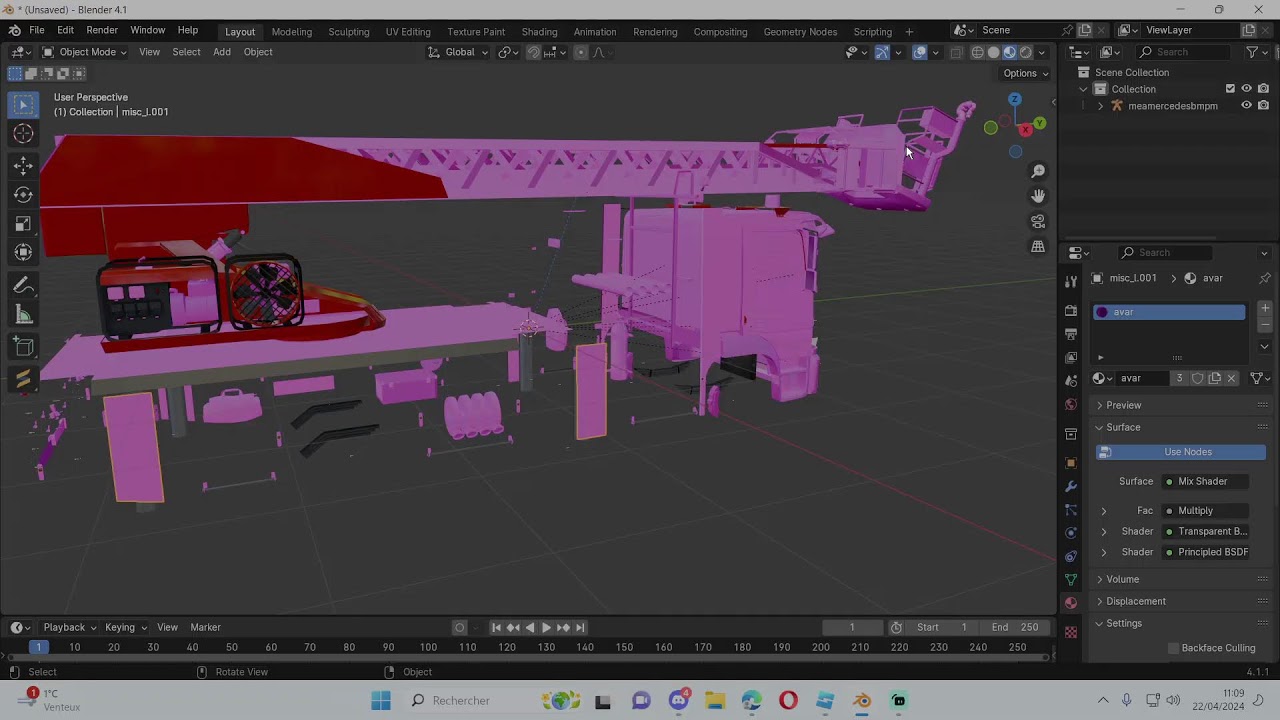Open the Render menu

[x=102, y=31]
